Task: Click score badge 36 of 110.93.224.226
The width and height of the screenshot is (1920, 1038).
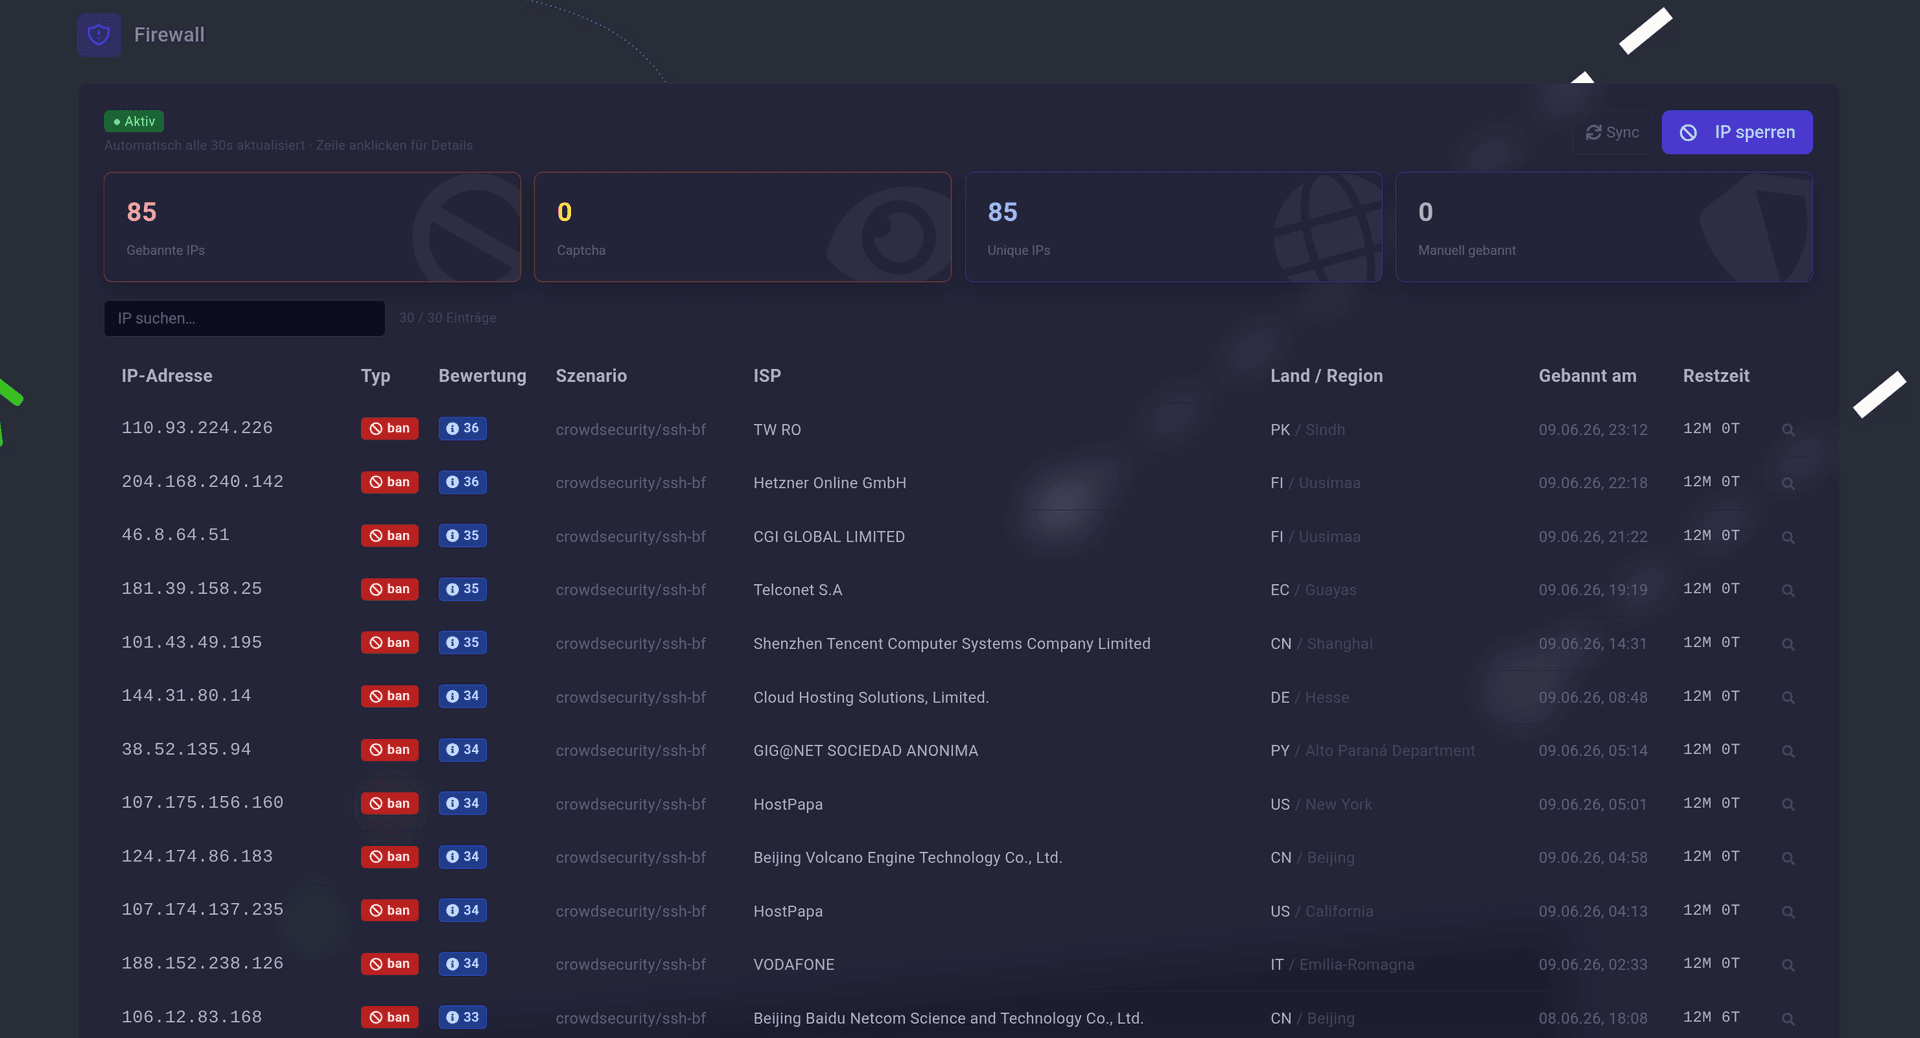Action: pos(463,428)
